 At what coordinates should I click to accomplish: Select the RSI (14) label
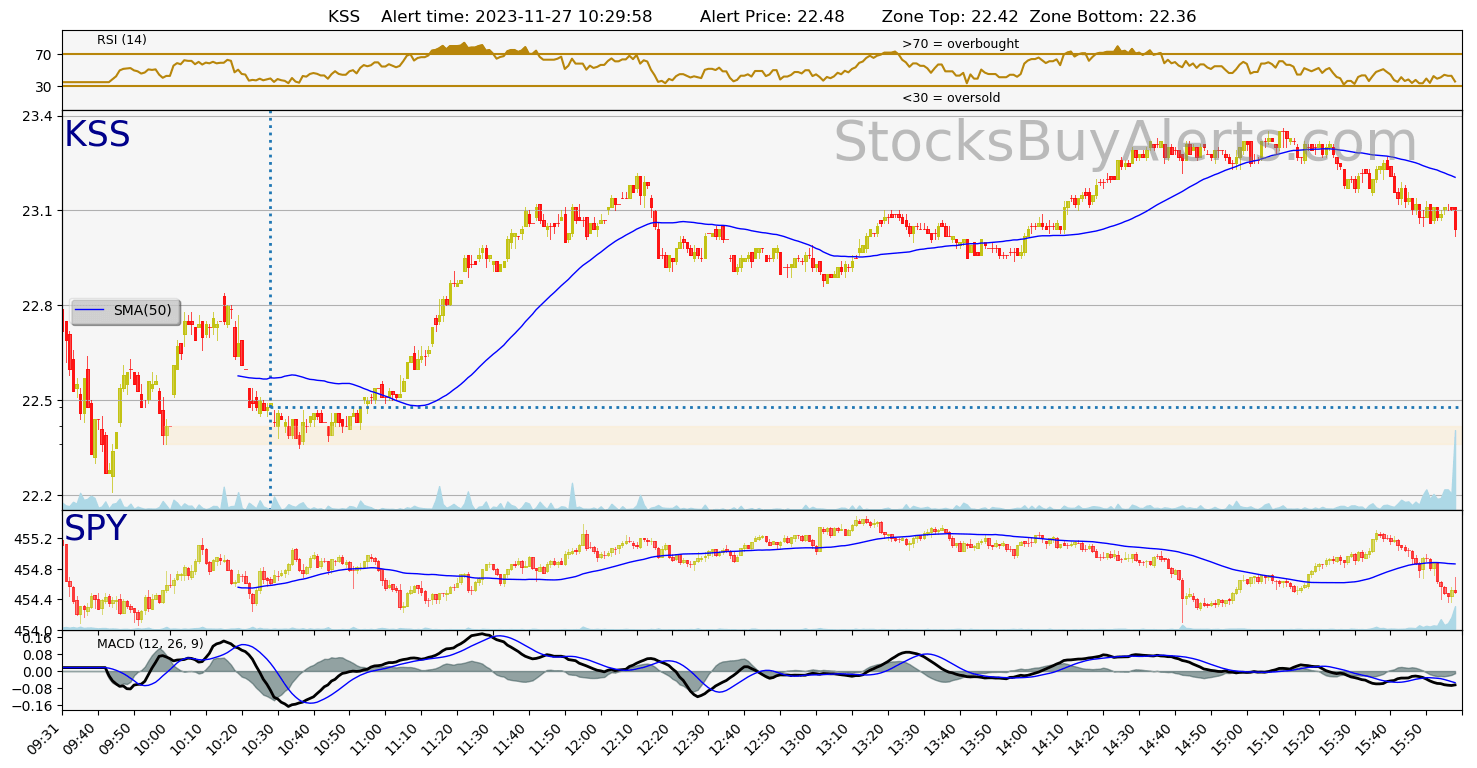pos(122,40)
